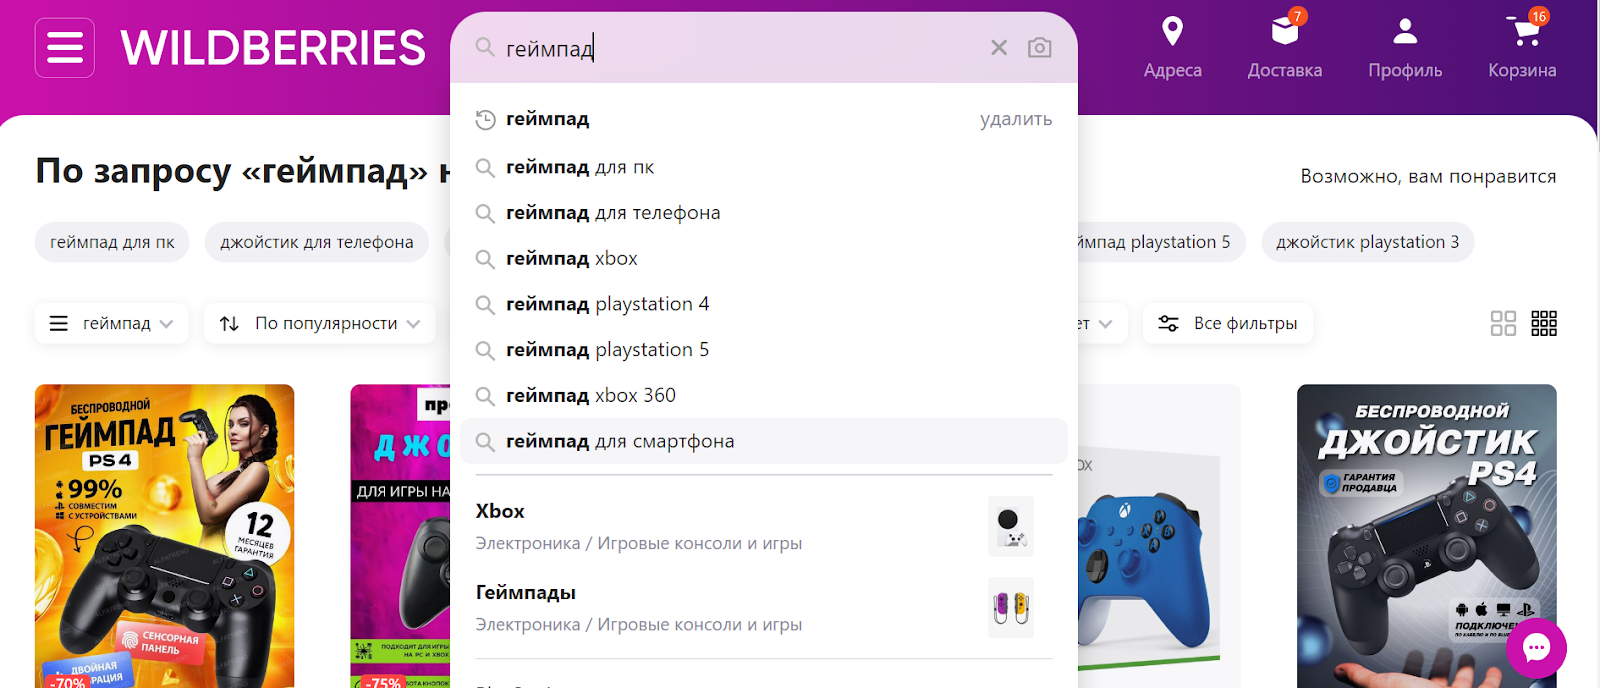Choose suggestion геймпад playstation 4
This screenshot has height=688, width=1600.
click(764, 304)
